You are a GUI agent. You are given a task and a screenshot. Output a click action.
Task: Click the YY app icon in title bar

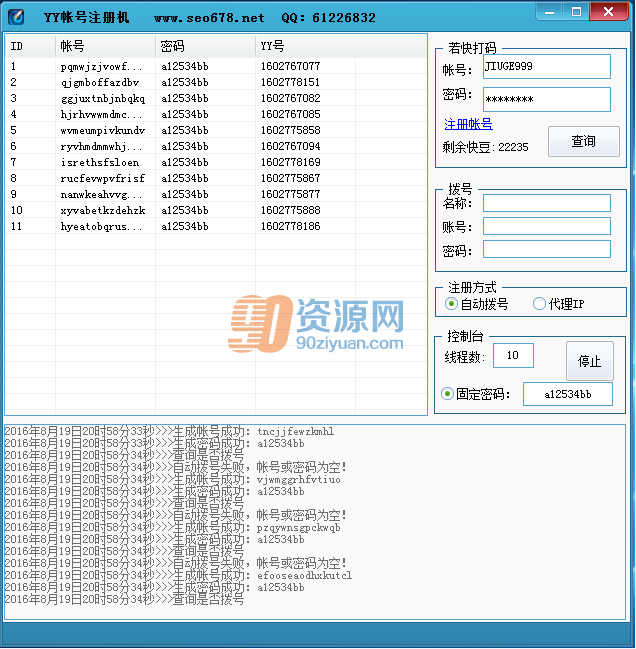[x=16, y=17]
